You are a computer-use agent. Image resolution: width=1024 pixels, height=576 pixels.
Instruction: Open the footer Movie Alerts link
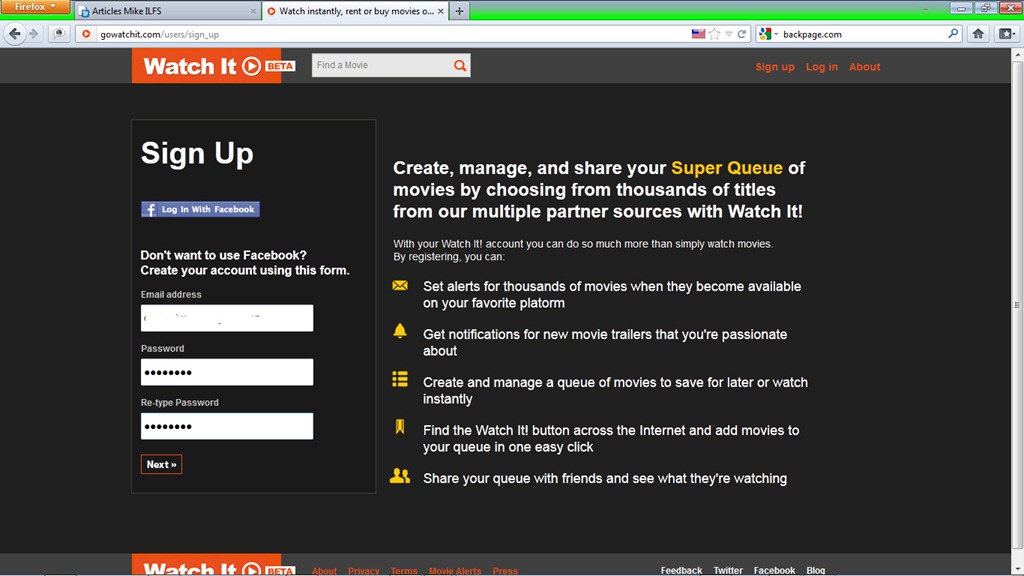[455, 571]
